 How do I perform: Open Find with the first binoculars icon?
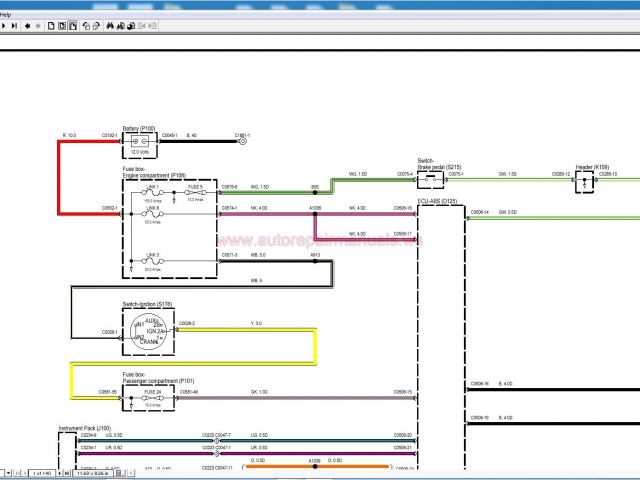(110, 25)
